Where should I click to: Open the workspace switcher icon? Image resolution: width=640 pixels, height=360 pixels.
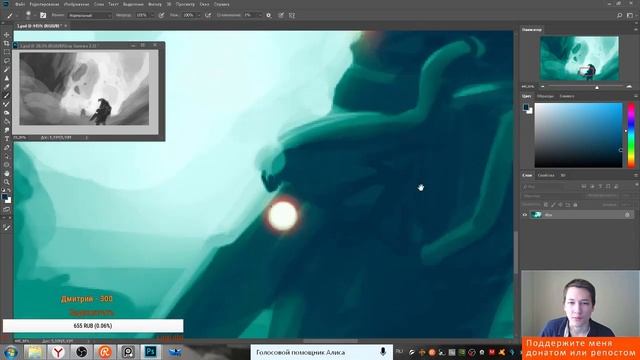(630, 15)
